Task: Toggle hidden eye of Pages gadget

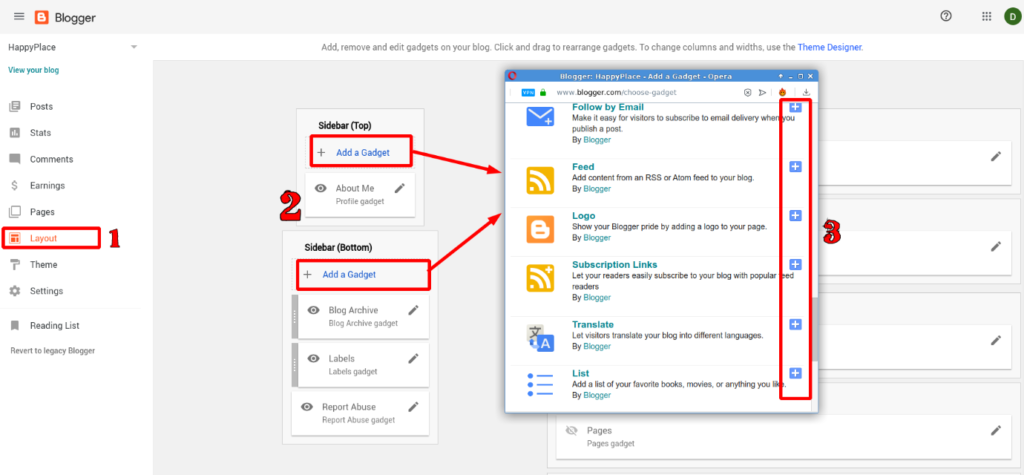Action: 572,431
